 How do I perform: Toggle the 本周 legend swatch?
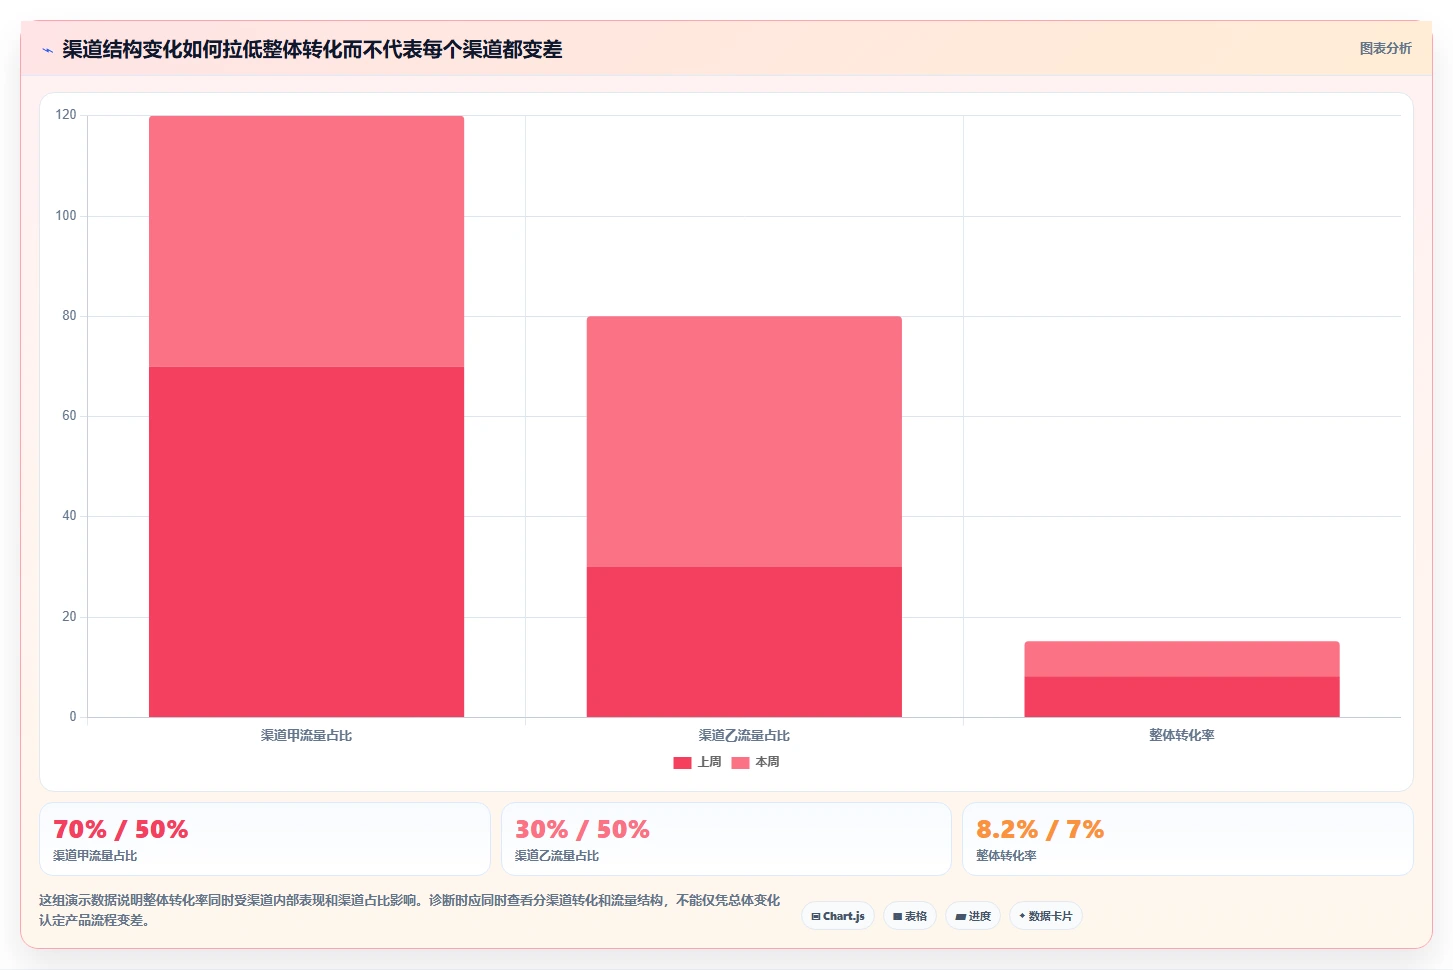pyautogui.click(x=740, y=762)
